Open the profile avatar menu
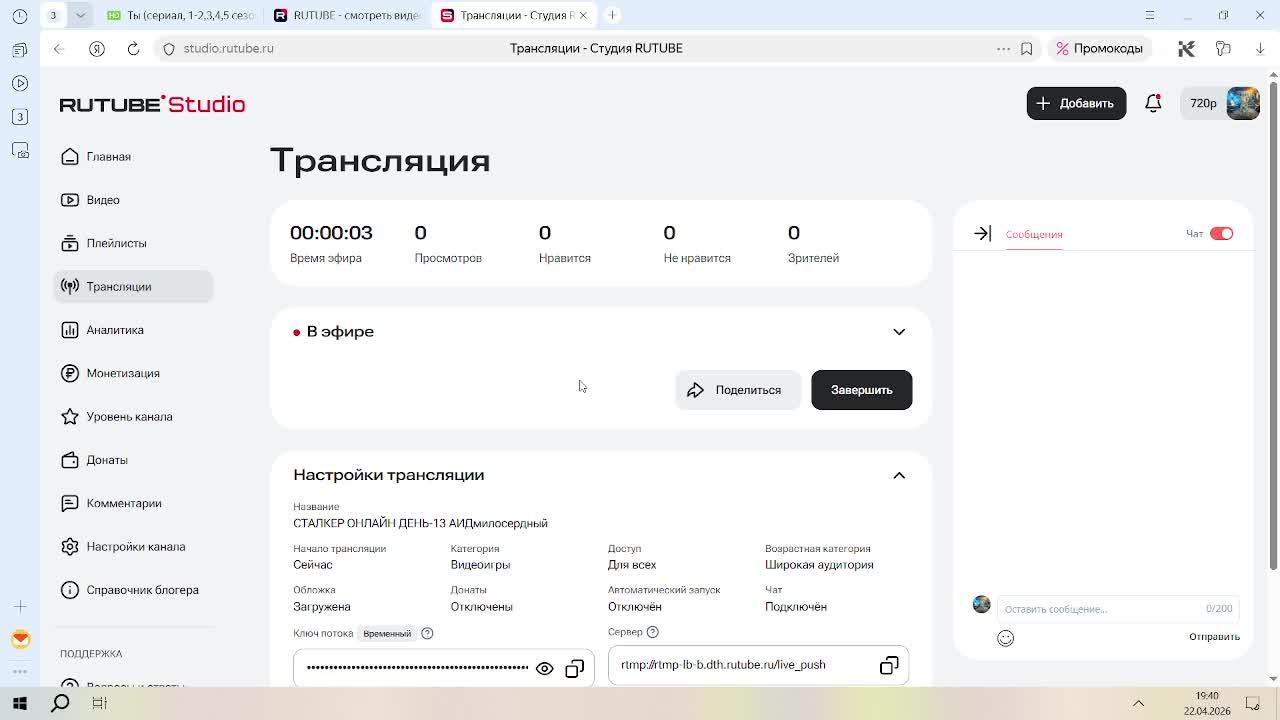The height and width of the screenshot is (720, 1280). [x=1243, y=103]
